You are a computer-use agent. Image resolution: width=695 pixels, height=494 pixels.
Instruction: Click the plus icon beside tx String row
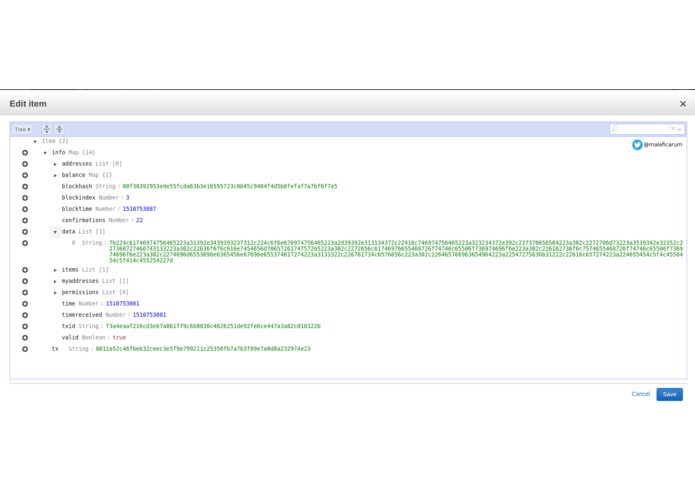[x=25, y=349]
